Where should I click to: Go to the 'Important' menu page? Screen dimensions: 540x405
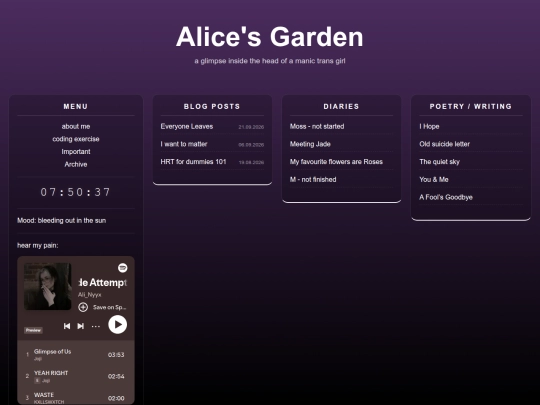pos(76,152)
